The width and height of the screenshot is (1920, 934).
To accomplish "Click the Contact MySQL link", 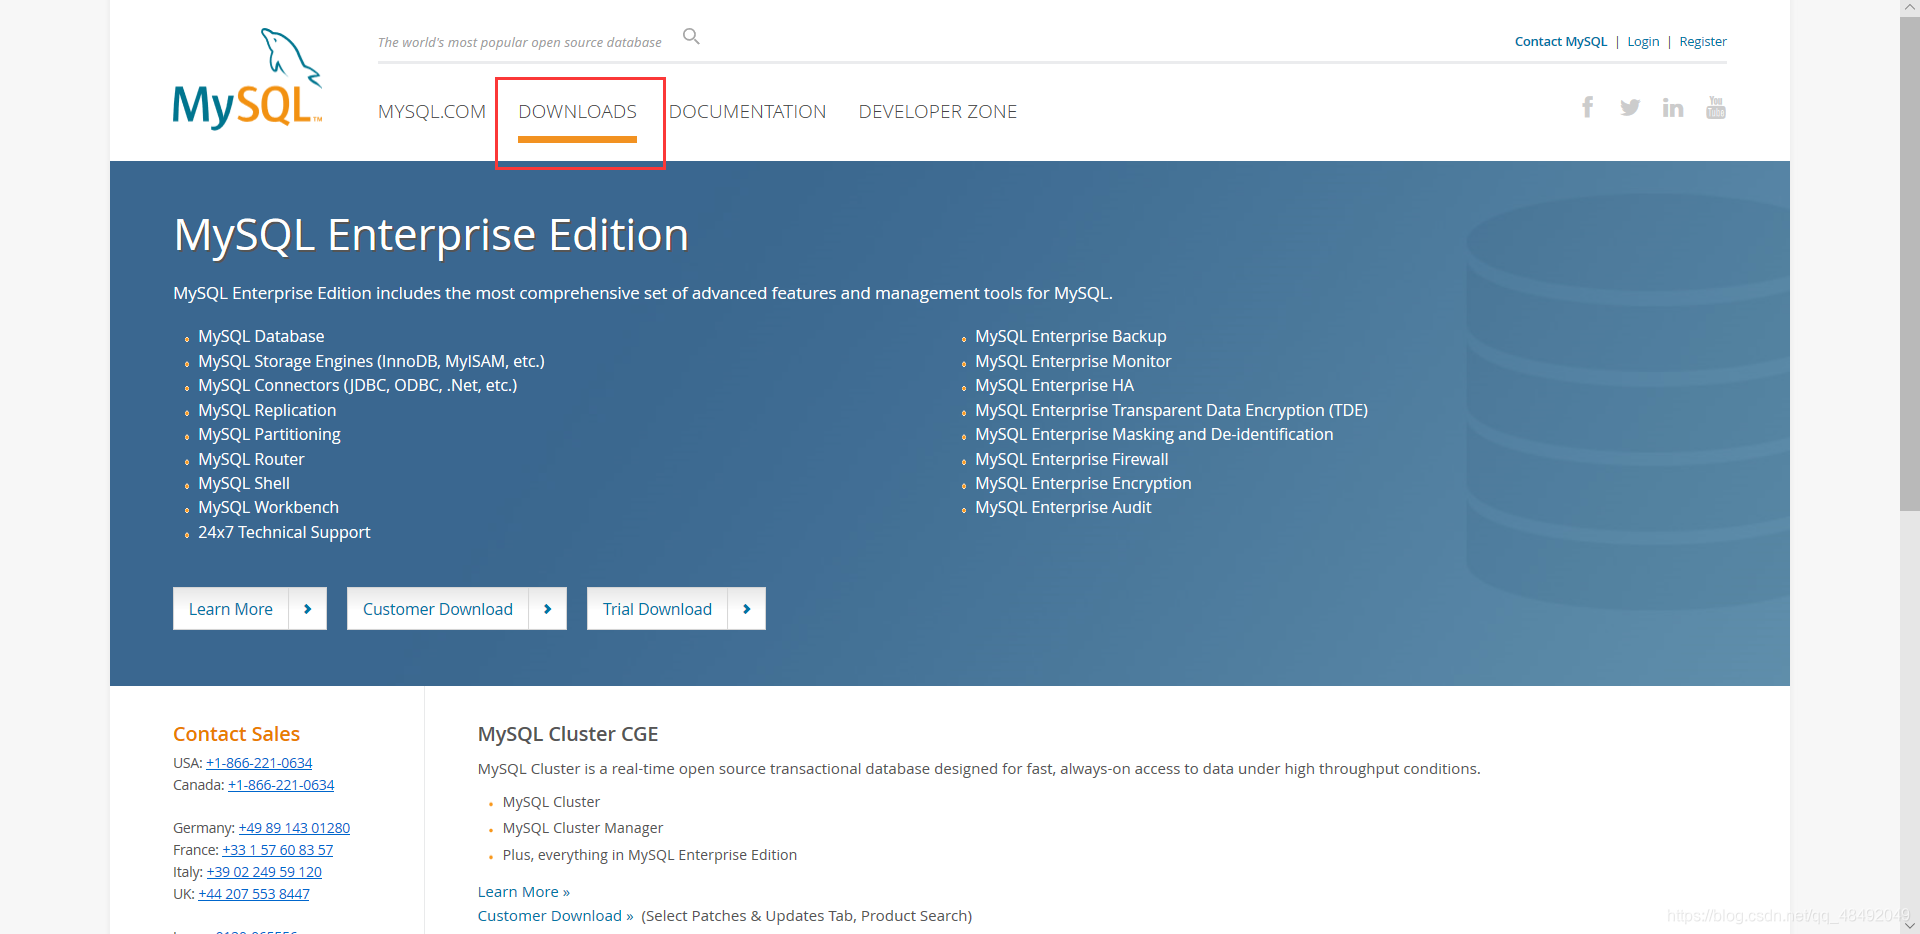I will click(1561, 42).
